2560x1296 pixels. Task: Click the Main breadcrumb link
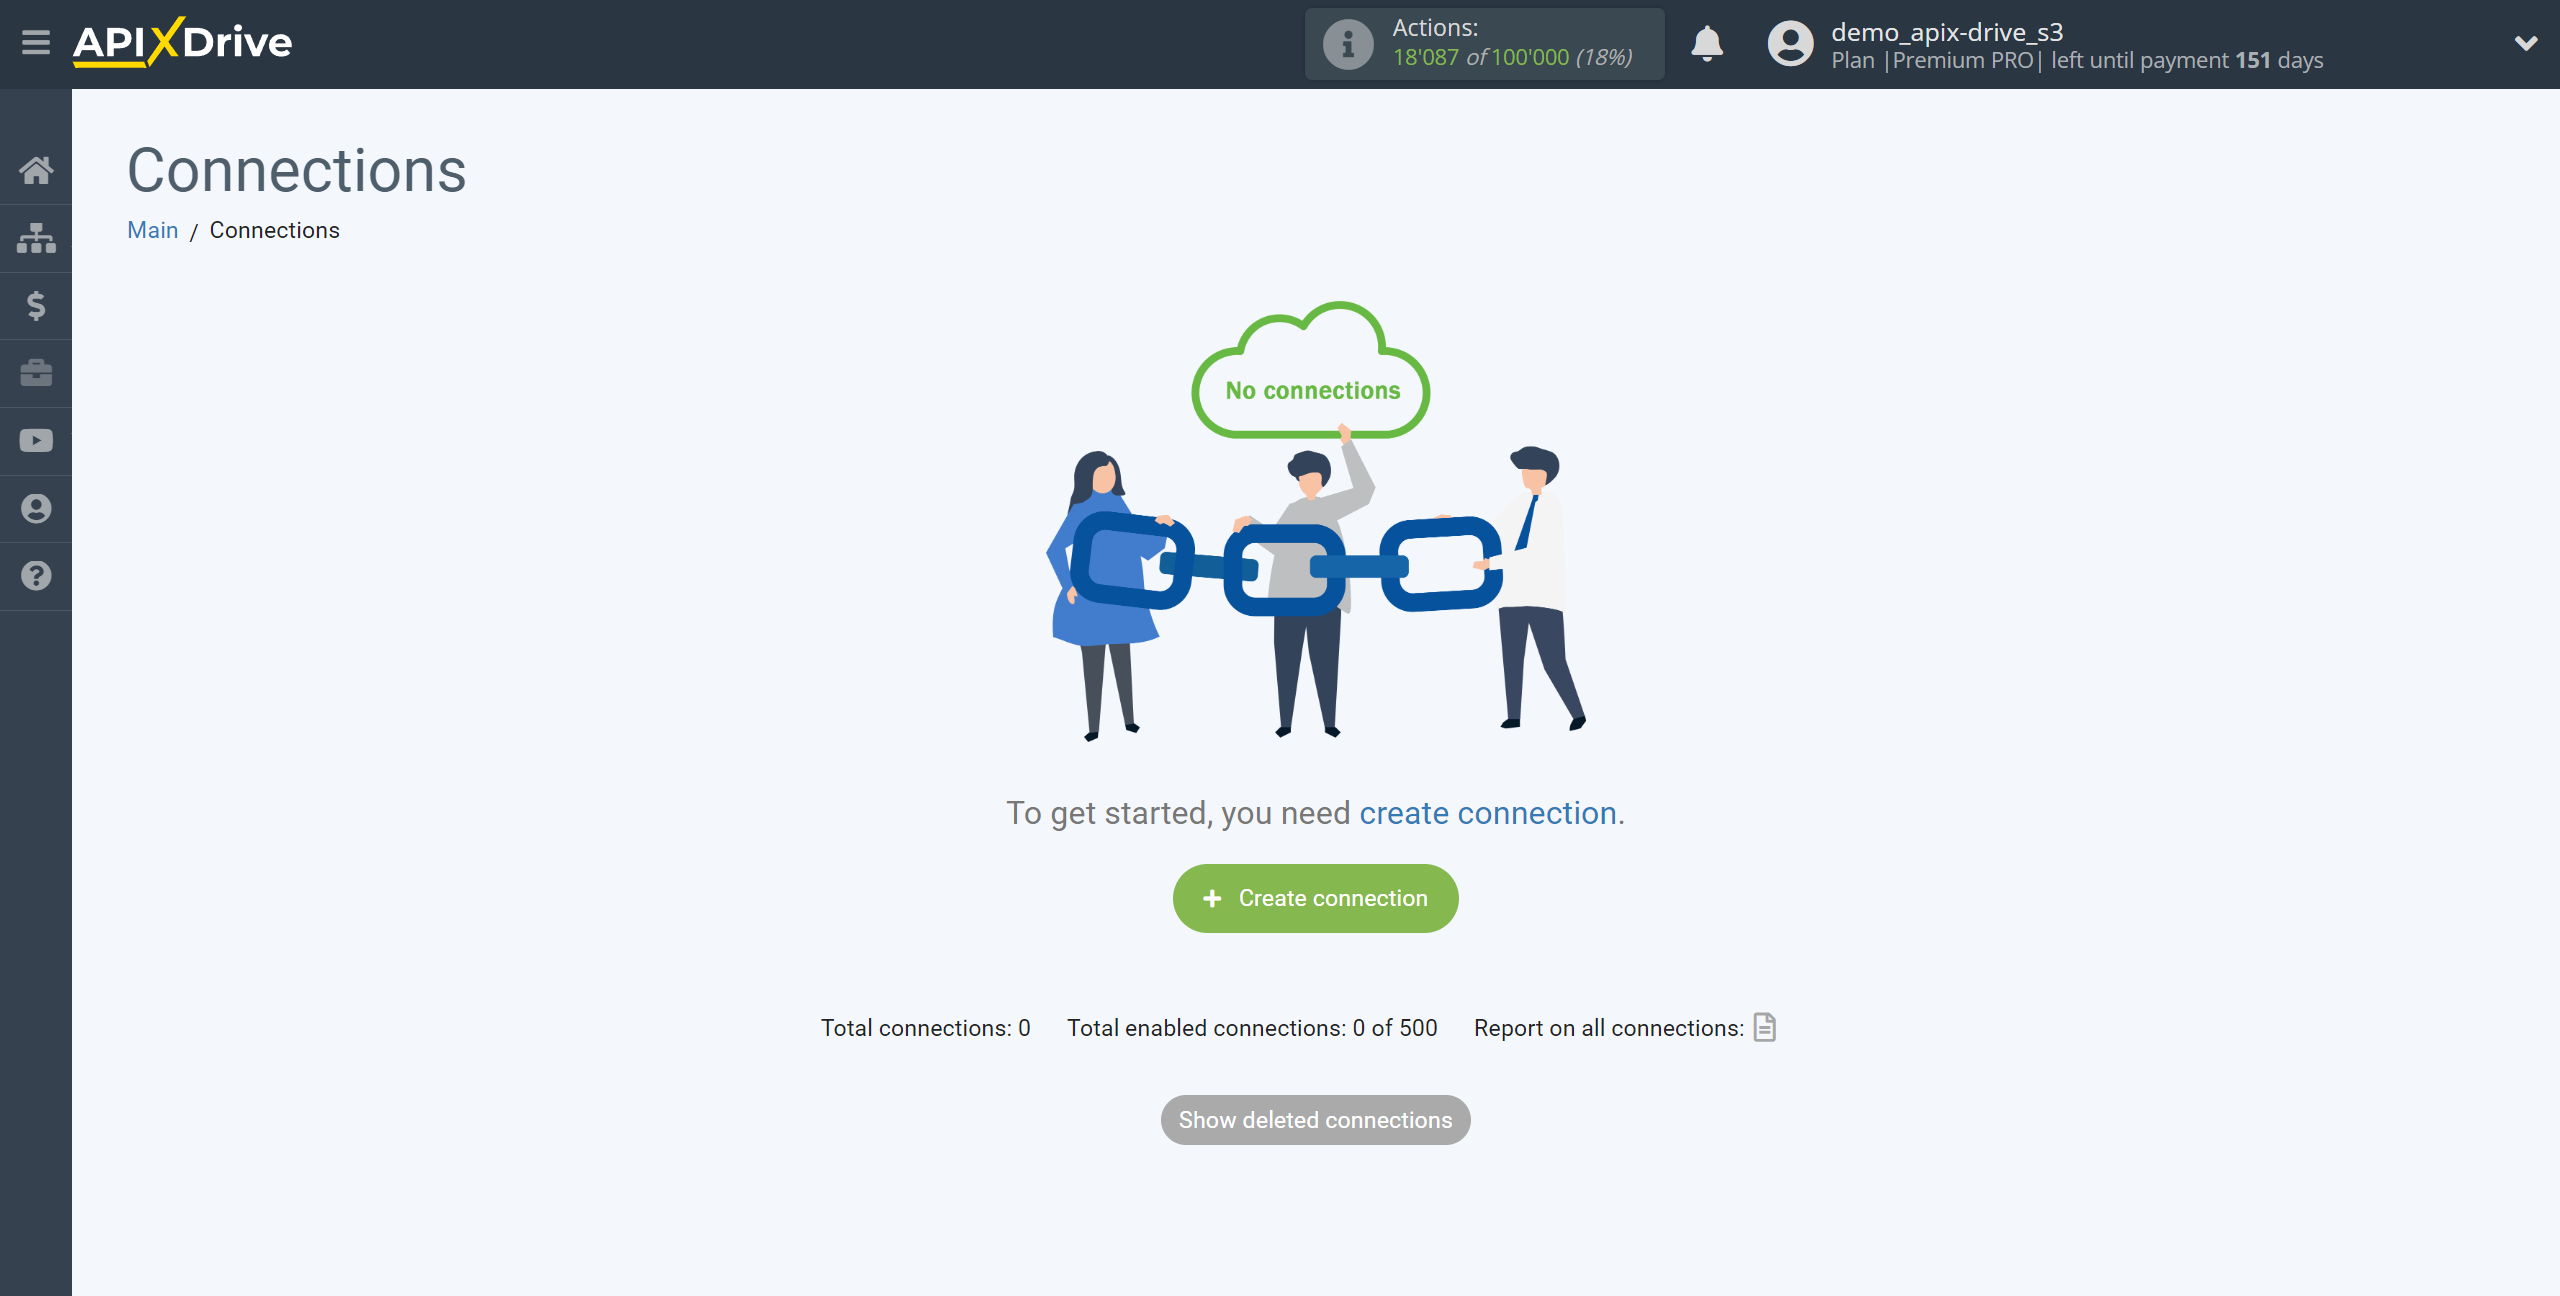coord(152,230)
